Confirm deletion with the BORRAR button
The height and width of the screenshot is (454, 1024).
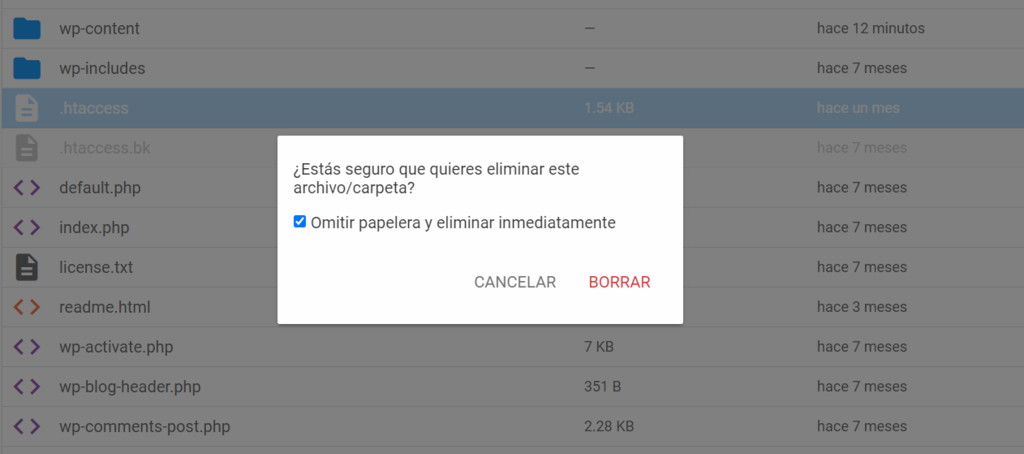pos(620,282)
